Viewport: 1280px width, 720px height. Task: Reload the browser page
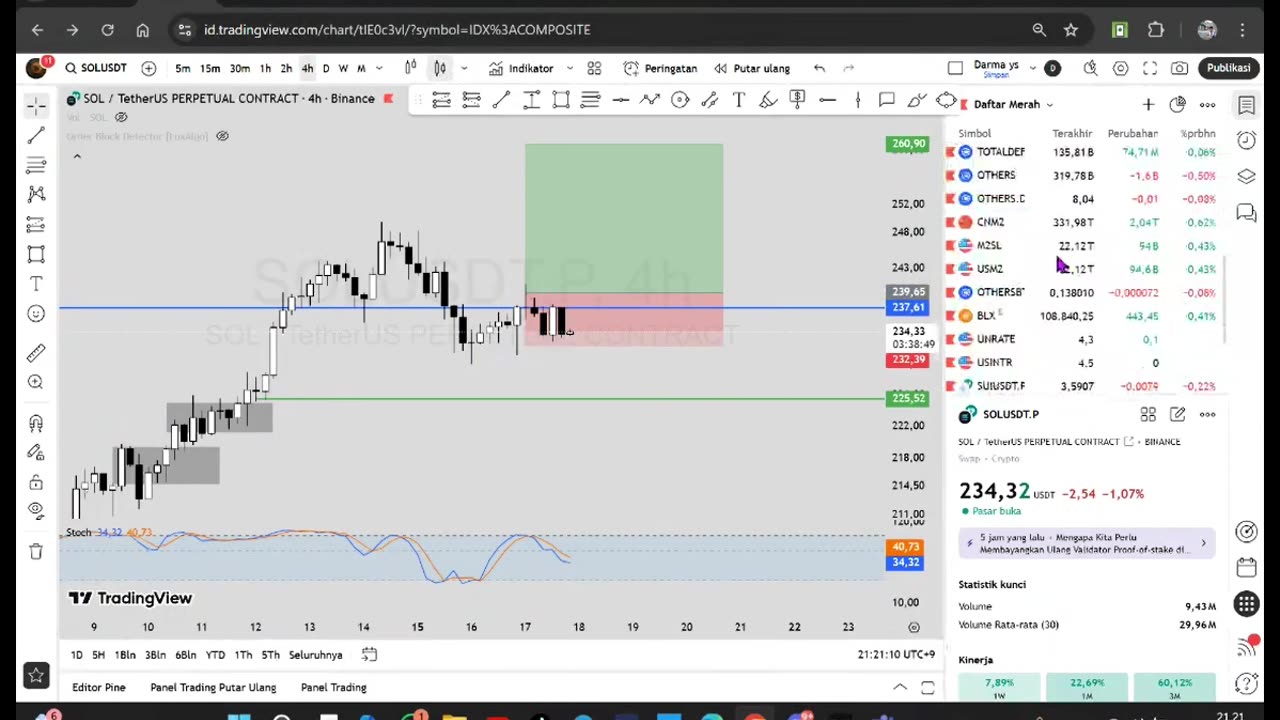point(107,30)
